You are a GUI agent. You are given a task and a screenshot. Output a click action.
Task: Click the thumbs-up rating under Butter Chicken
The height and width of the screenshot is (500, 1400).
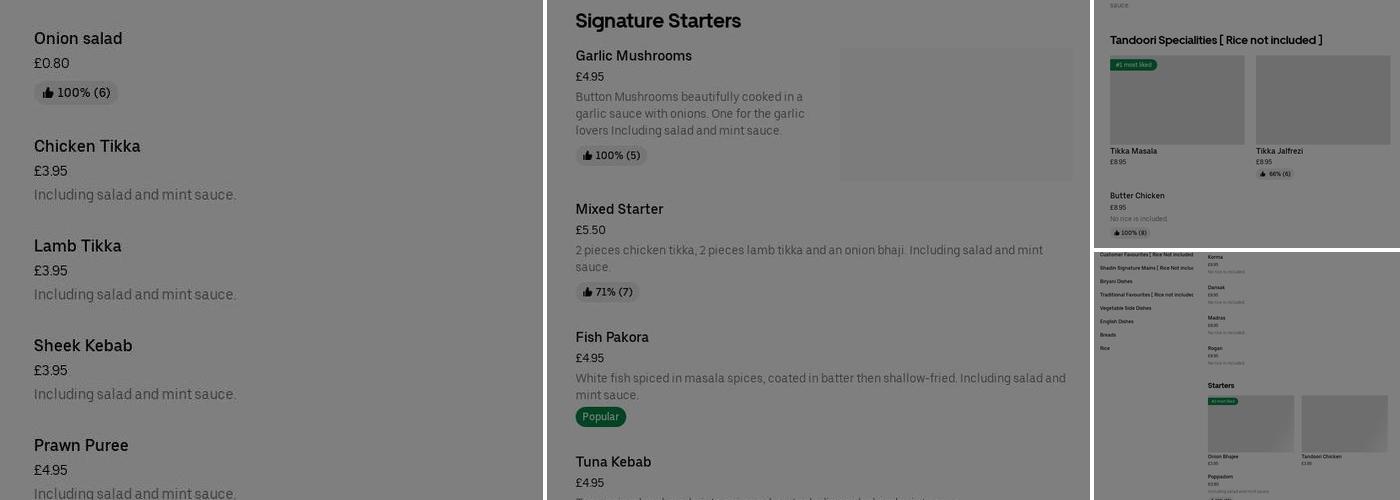pos(1129,233)
